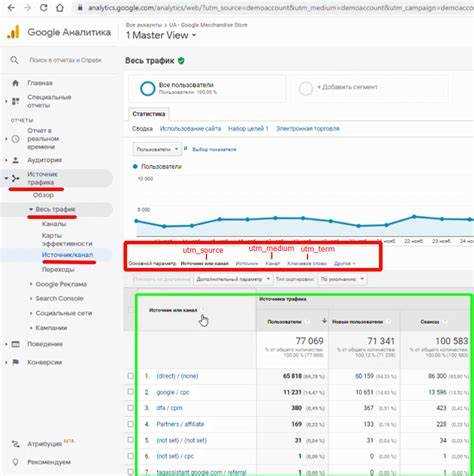
Task: Click the browser home icon
Action: pyautogui.click(x=60, y=8)
